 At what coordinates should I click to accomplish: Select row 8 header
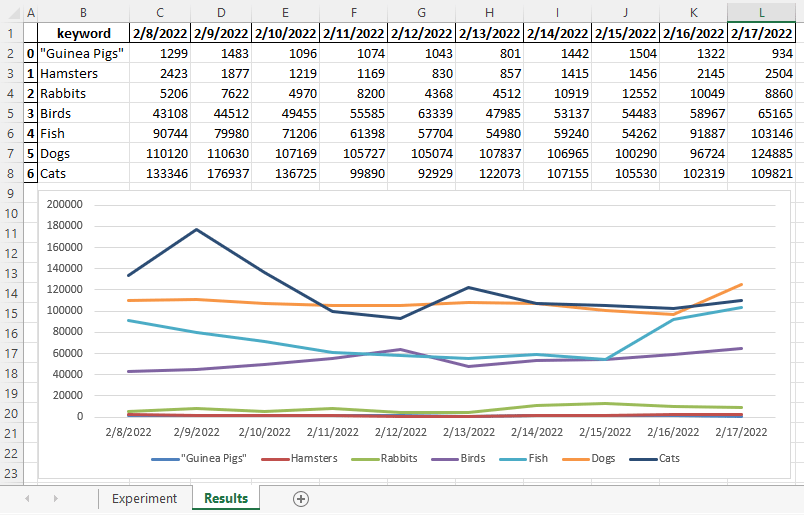pos(10,174)
